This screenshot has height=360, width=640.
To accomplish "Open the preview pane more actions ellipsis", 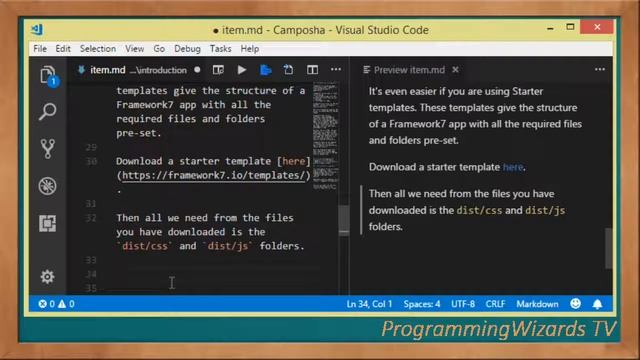I will 600,69.
